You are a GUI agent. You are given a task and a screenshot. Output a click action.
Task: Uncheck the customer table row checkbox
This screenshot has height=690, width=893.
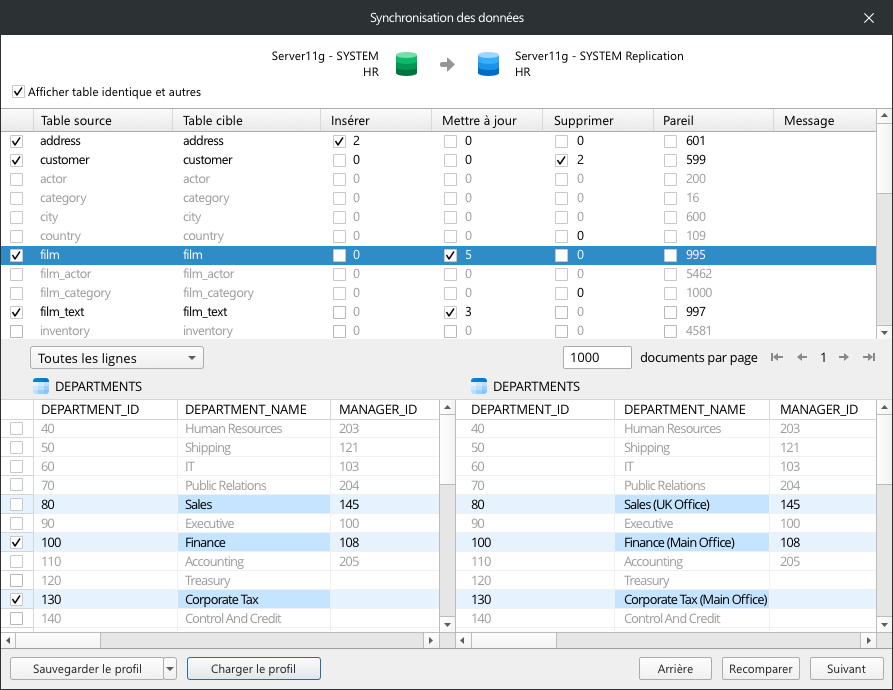tap(17, 160)
